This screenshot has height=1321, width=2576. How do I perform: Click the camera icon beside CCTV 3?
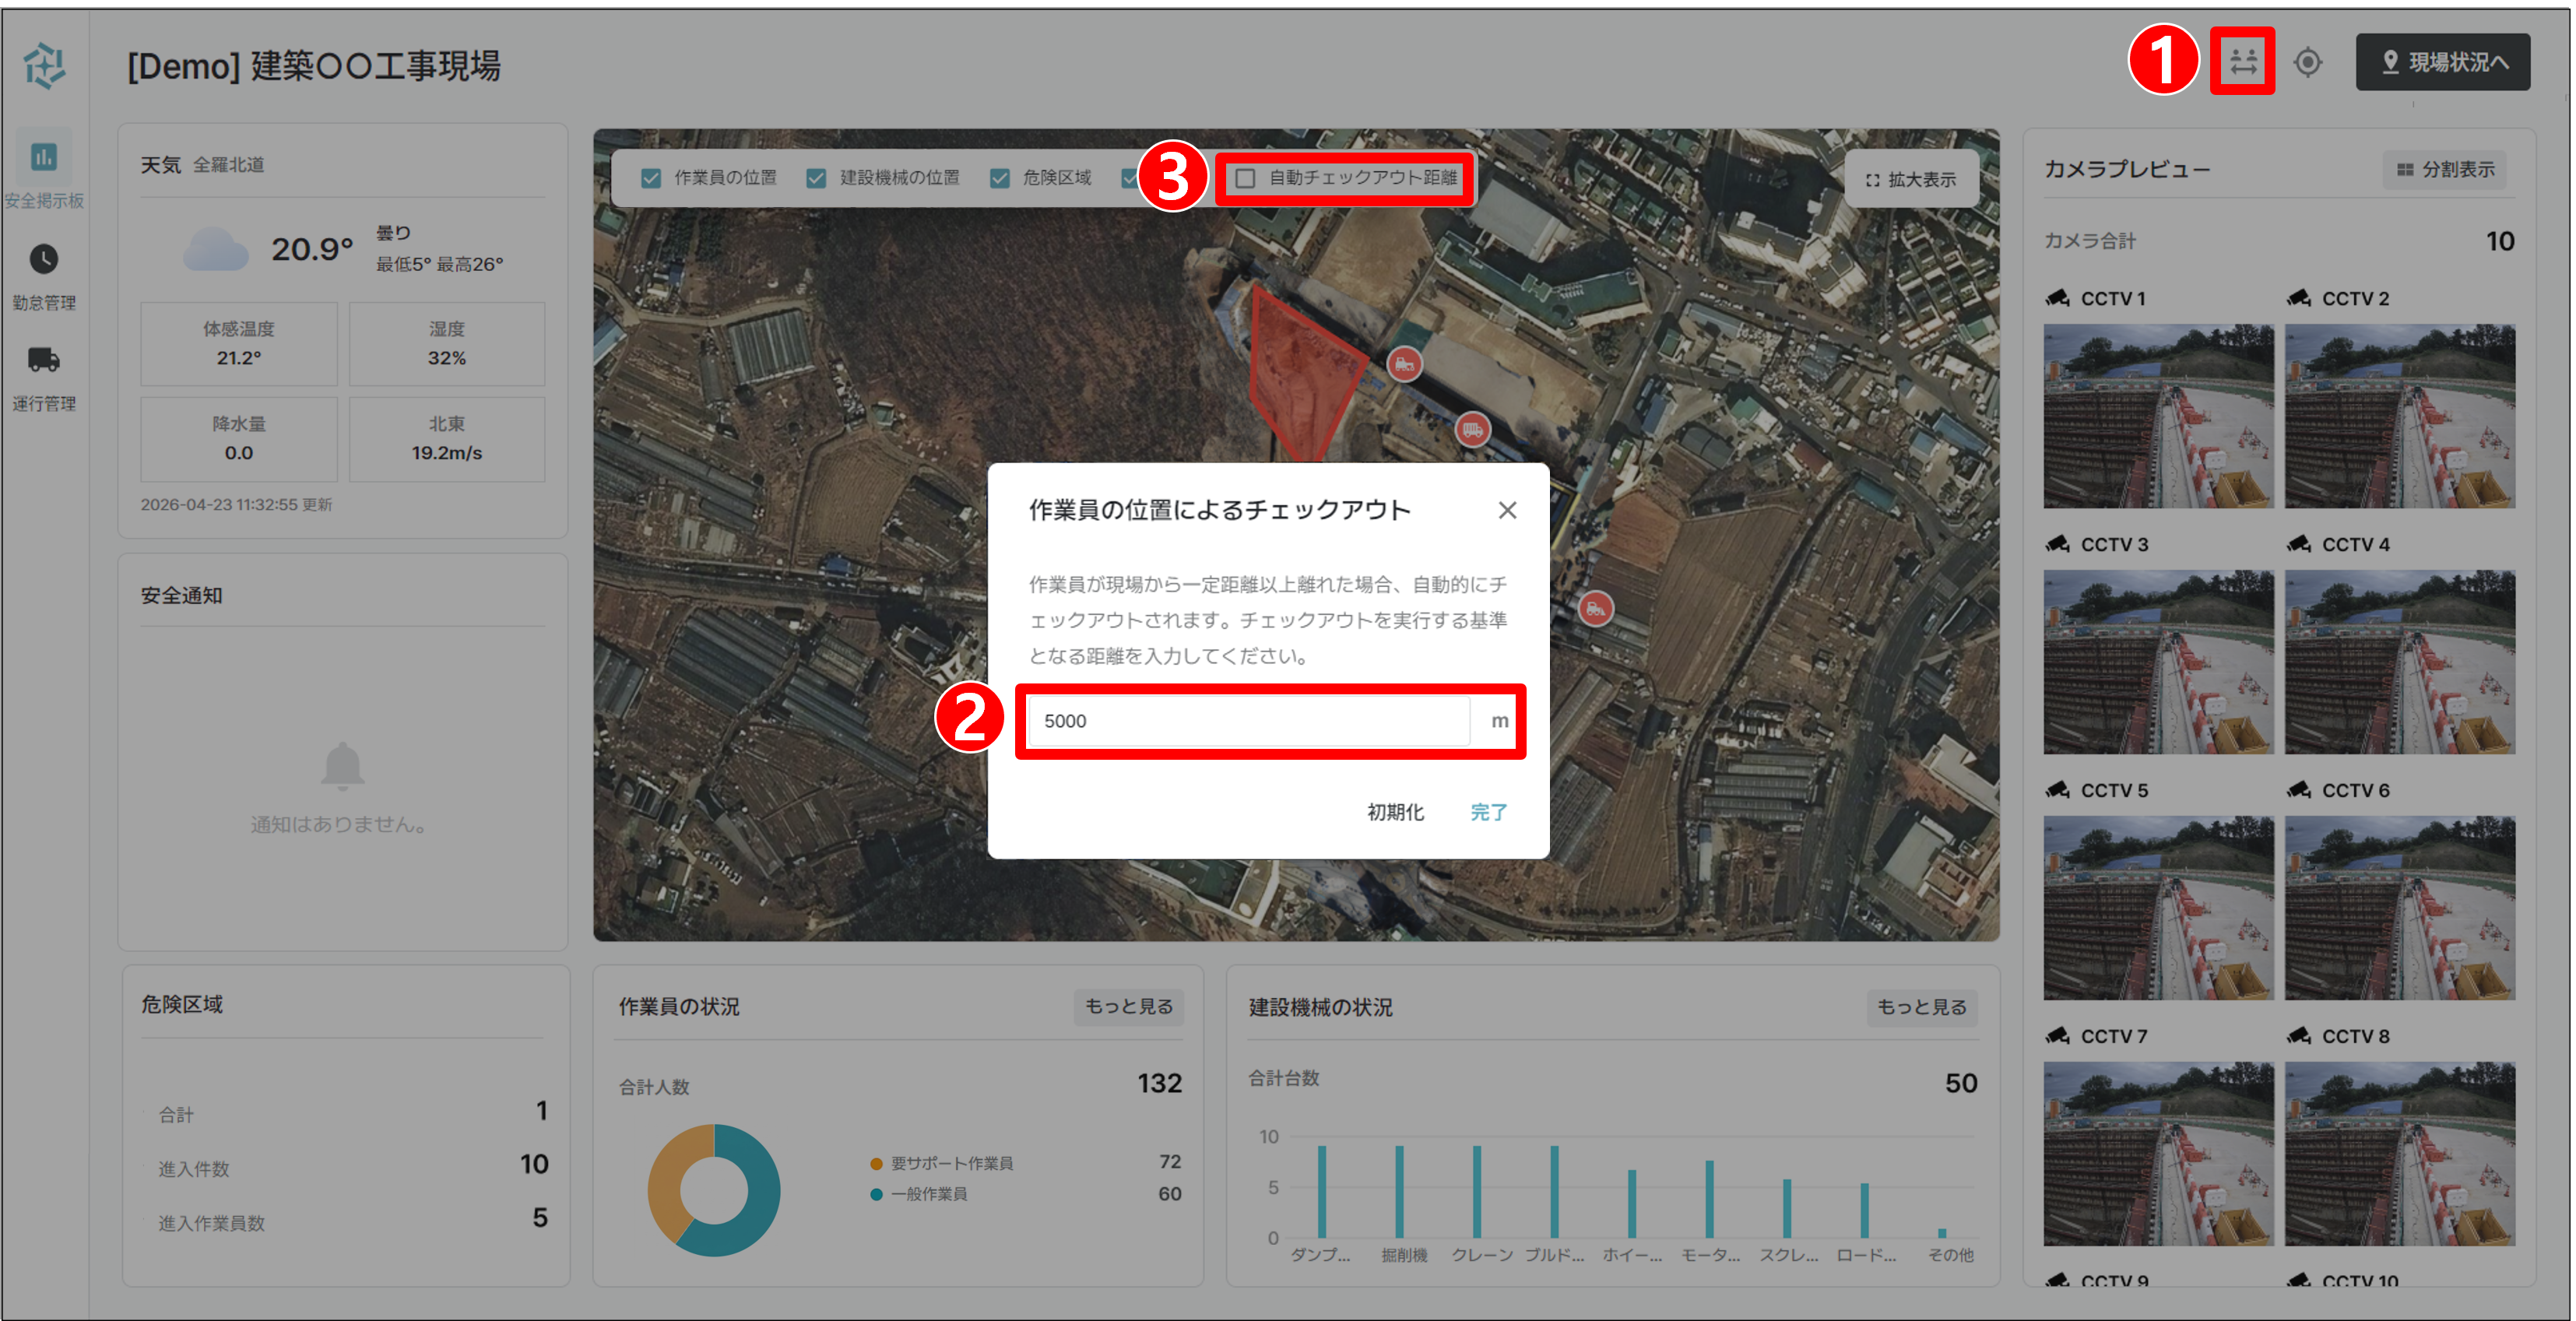(2058, 544)
